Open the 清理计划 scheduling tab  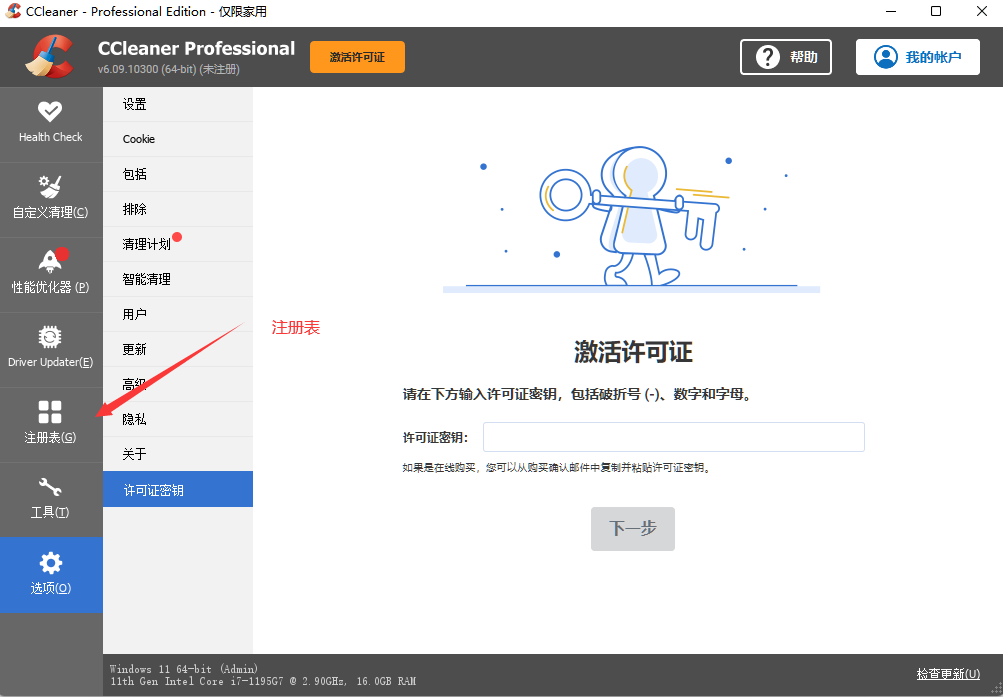(178, 244)
